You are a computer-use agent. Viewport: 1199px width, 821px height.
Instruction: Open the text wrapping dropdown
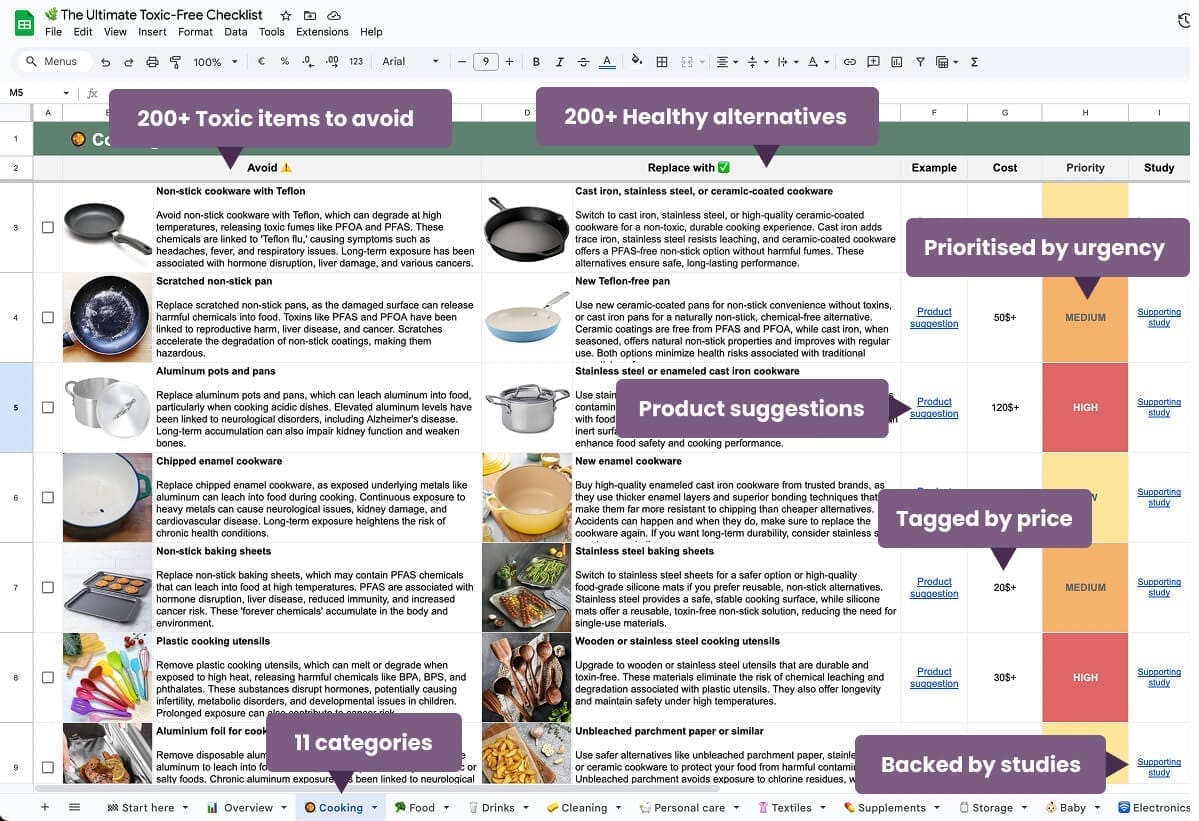(788, 62)
